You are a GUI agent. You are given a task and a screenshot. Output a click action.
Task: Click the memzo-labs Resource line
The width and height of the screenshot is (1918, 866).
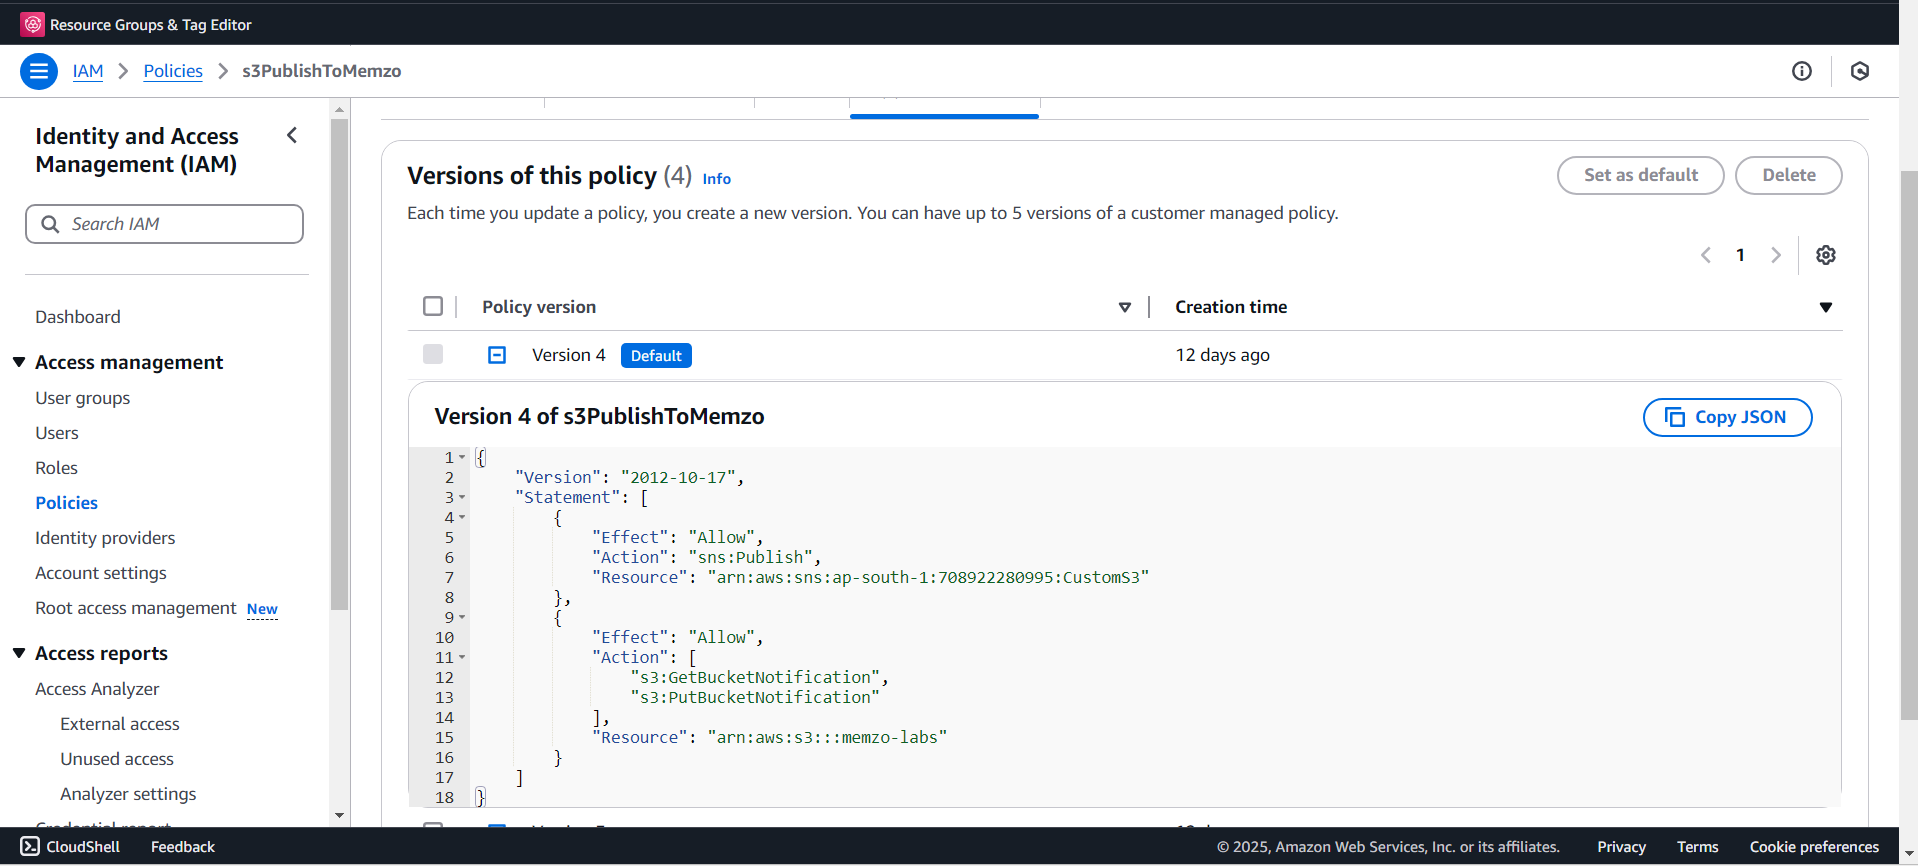click(x=769, y=738)
